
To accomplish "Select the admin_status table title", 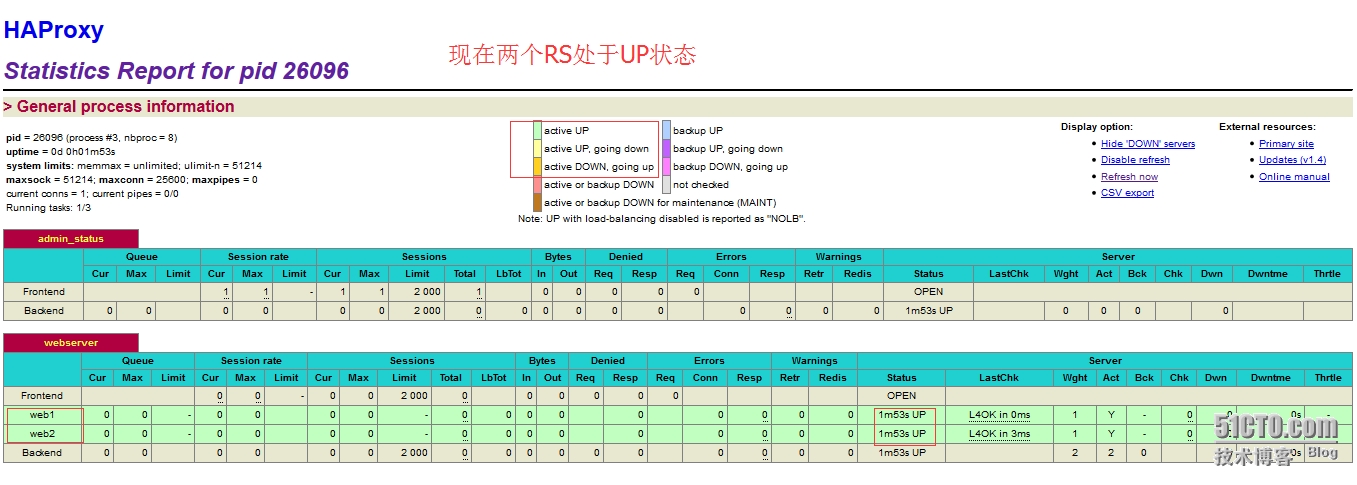I will point(70,239).
